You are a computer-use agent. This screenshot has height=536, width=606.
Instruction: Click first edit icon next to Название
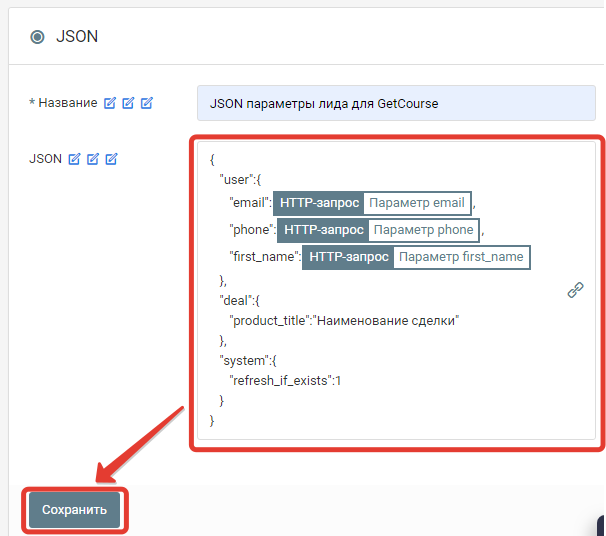point(110,103)
